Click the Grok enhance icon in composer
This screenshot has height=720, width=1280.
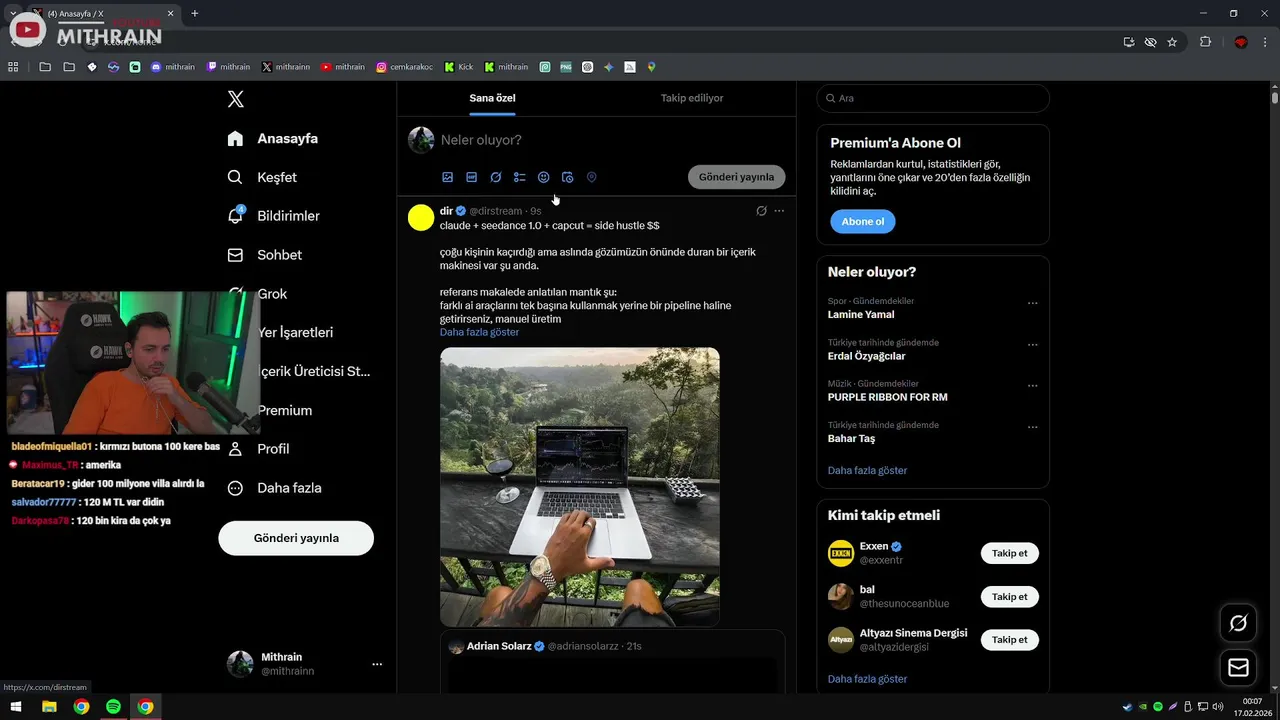[x=496, y=177]
